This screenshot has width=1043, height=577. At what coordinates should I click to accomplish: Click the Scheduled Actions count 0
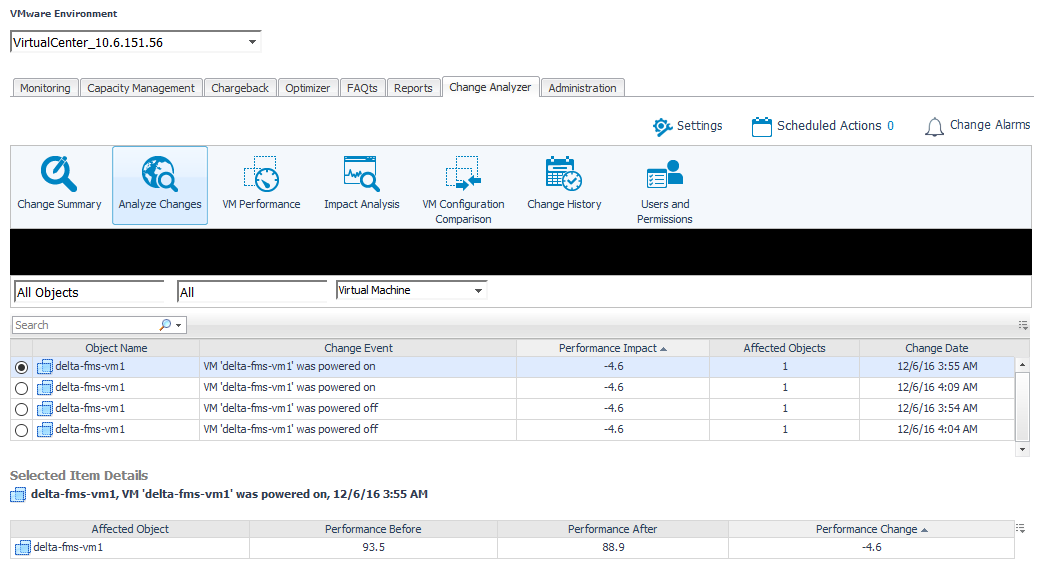pyautogui.click(x=890, y=126)
